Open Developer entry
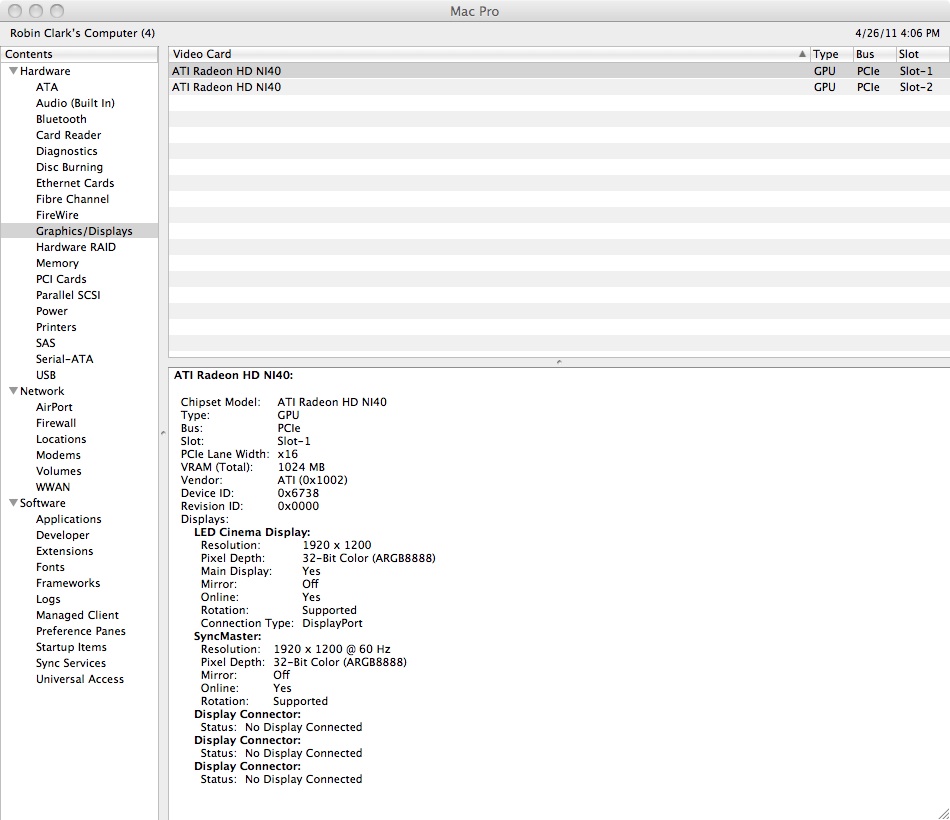Image resolution: width=950 pixels, height=820 pixels. (x=62, y=535)
